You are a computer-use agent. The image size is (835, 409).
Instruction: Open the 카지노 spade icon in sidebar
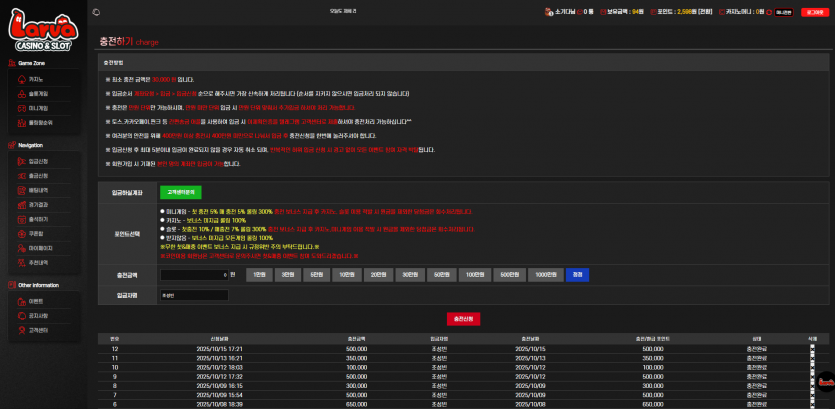(x=21, y=79)
